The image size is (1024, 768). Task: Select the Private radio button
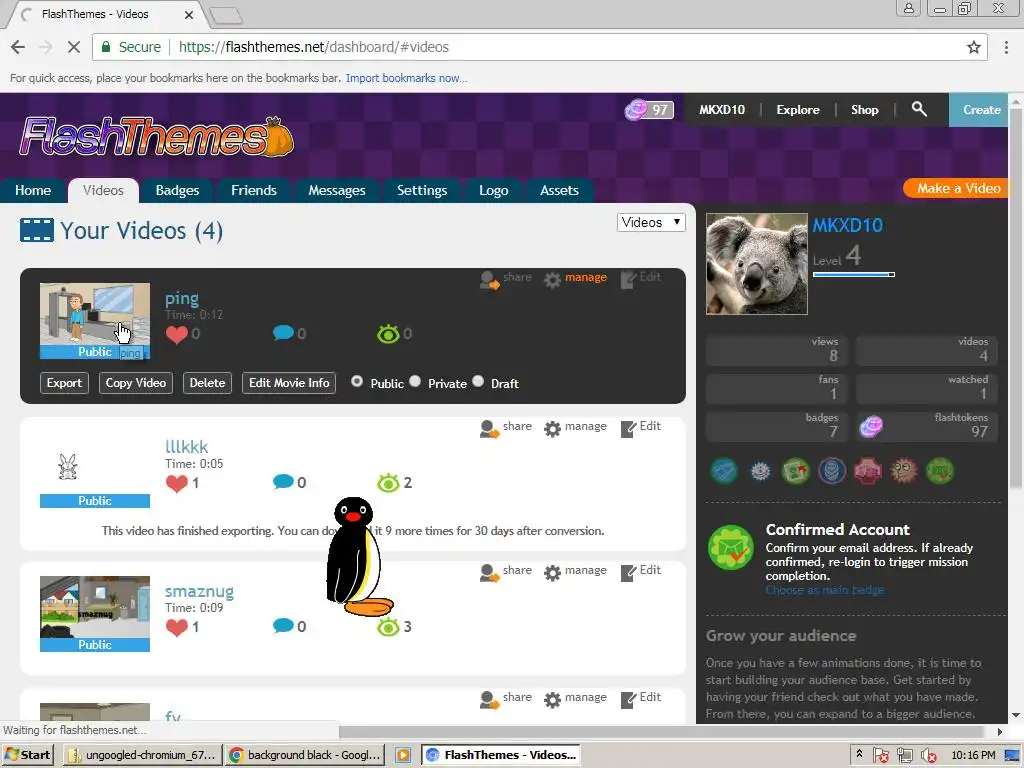415,381
